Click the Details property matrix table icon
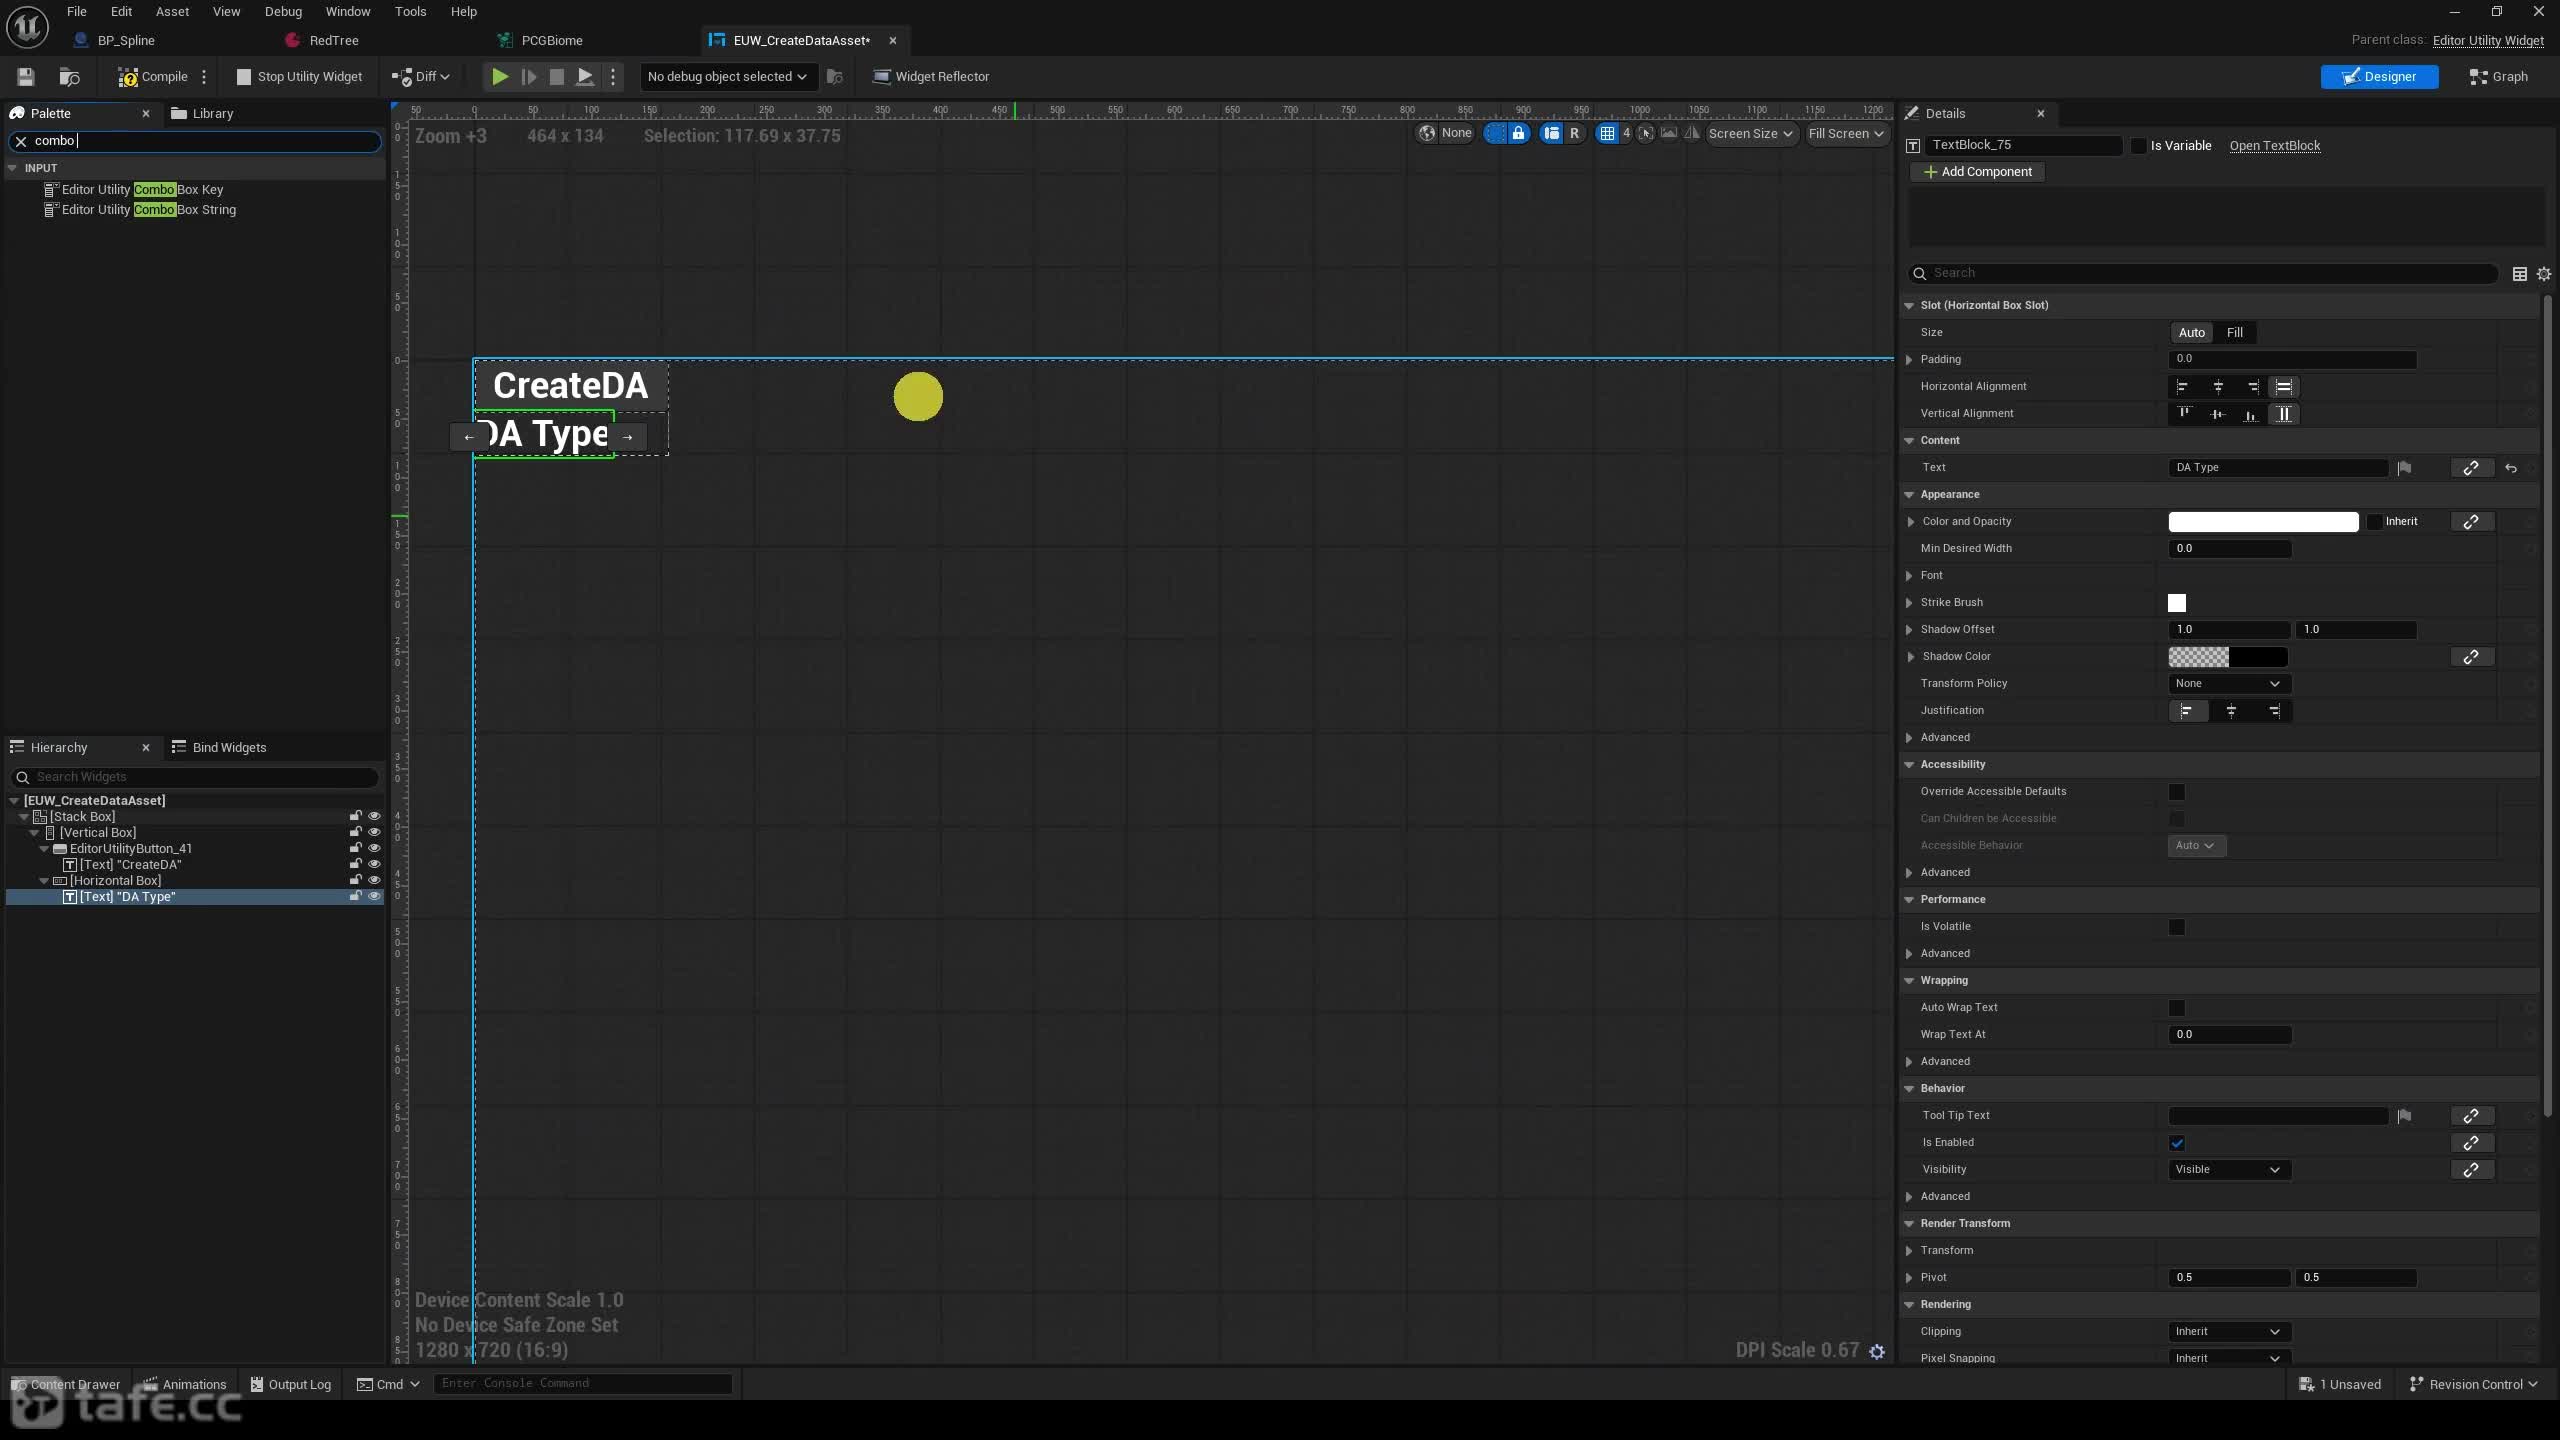This screenshot has width=2560, height=1440. point(2519,273)
